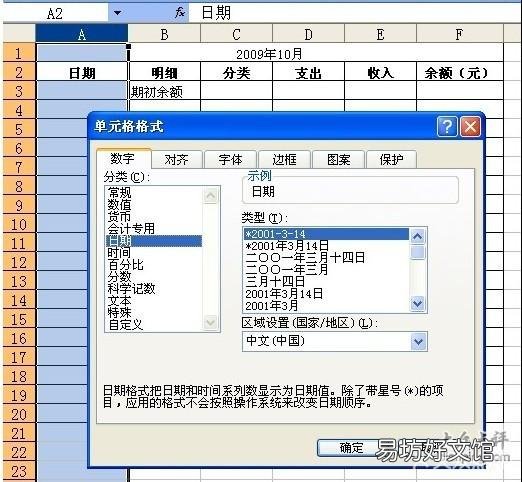Open the 区域设置 locale dropdown
The image size is (522, 482).
pyautogui.click(x=418, y=342)
